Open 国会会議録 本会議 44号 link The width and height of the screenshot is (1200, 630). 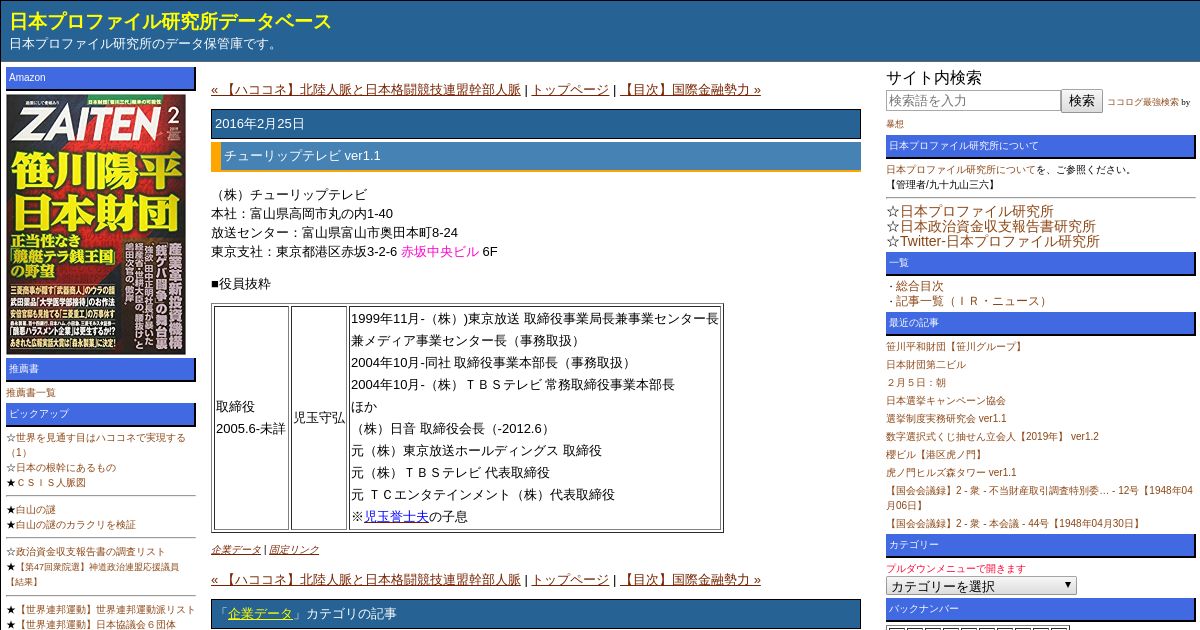pyautogui.click(x=1014, y=524)
